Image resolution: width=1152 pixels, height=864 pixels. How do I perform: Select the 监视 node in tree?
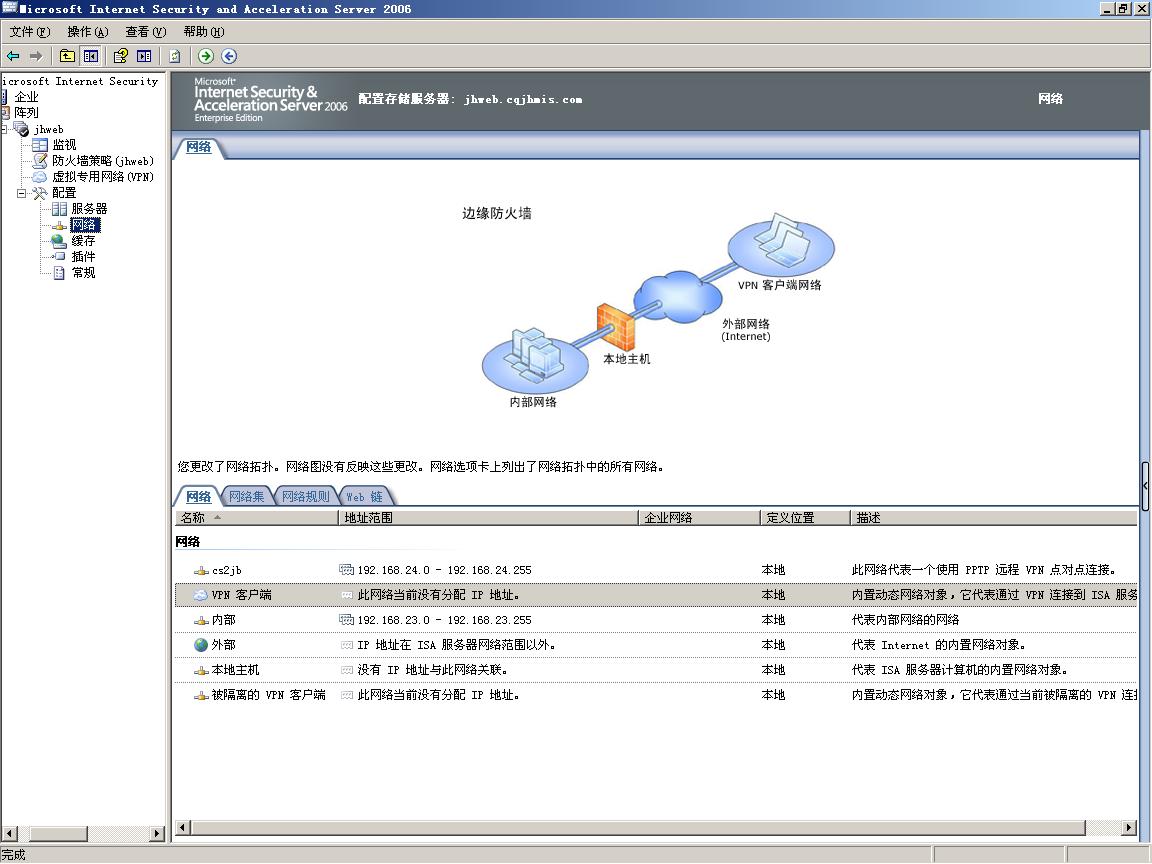pyautogui.click(x=64, y=145)
